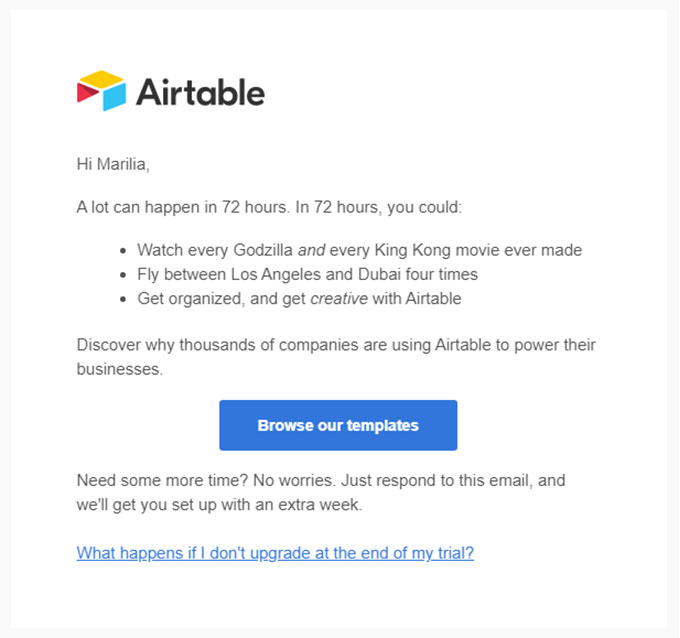The height and width of the screenshot is (638, 680).
Task: Click the Godzilla and King Kong bullet
Action: 359,250
